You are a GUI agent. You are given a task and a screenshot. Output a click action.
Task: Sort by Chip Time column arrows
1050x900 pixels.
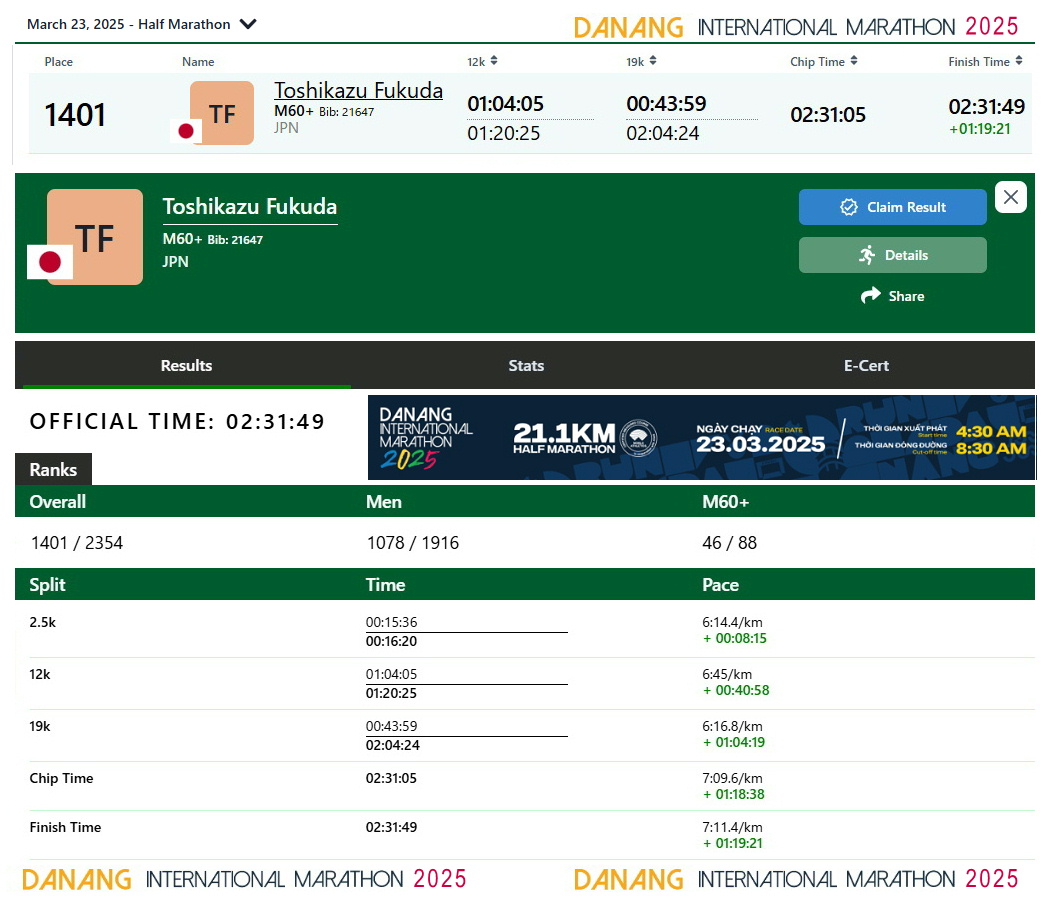(854, 61)
